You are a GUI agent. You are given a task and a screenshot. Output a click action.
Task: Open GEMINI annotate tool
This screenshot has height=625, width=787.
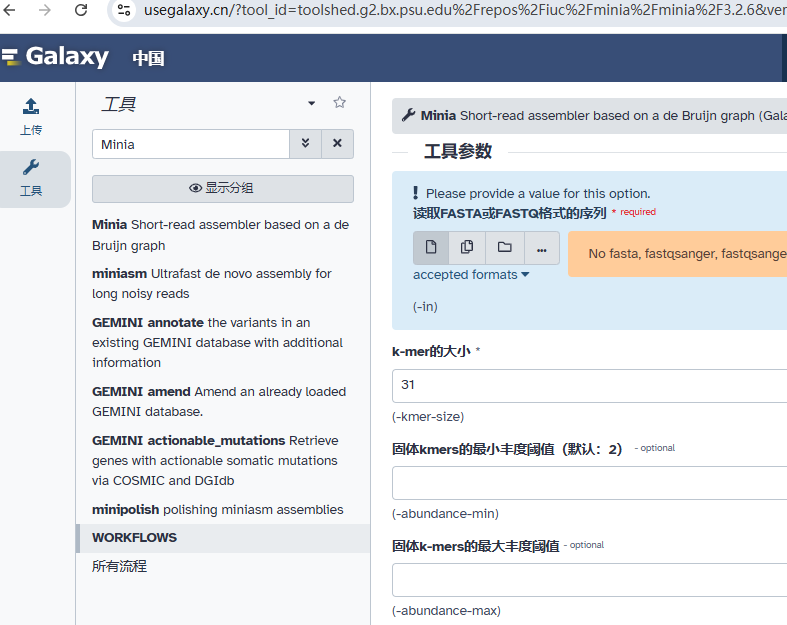coord(217,342)
